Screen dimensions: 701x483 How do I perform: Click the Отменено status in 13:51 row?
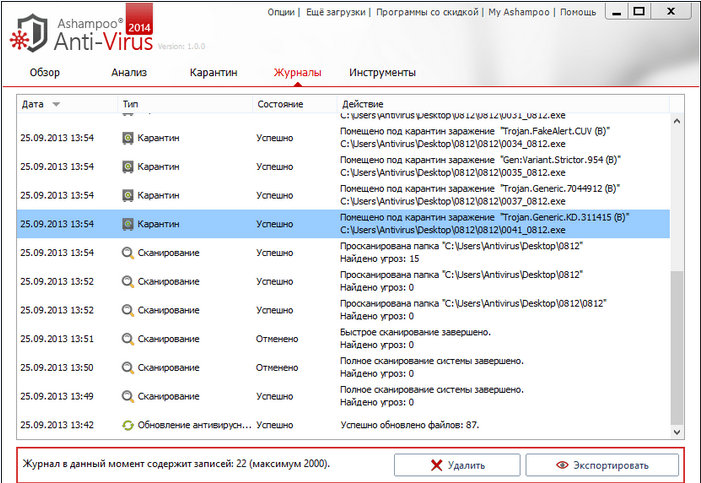[277, 339]
